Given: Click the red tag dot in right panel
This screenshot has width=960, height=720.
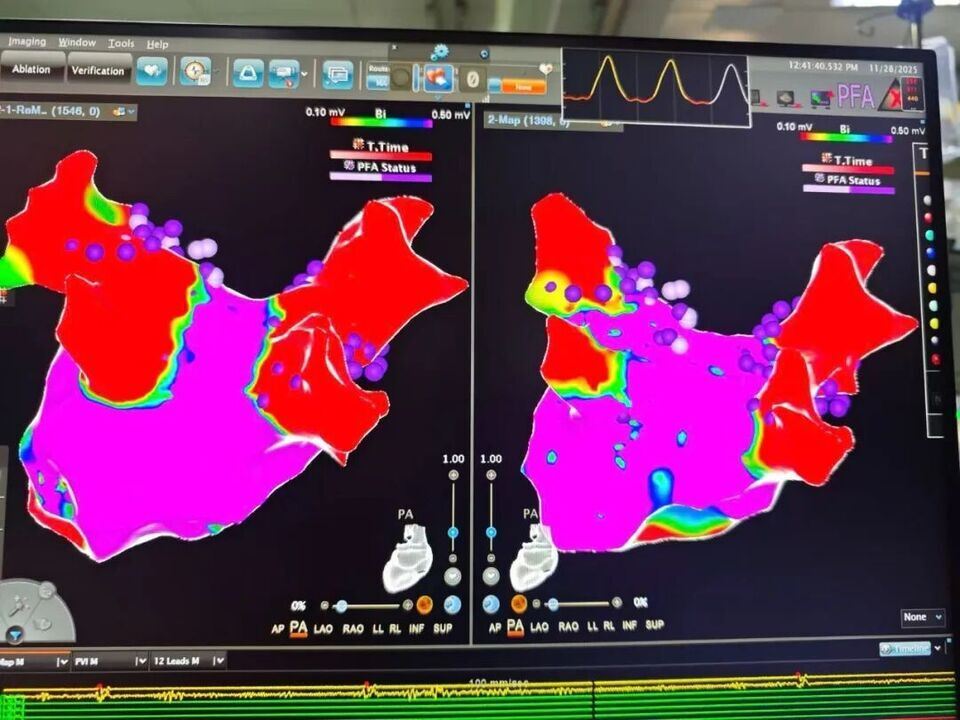Looking at the screenshot, I should coord(936,359).
